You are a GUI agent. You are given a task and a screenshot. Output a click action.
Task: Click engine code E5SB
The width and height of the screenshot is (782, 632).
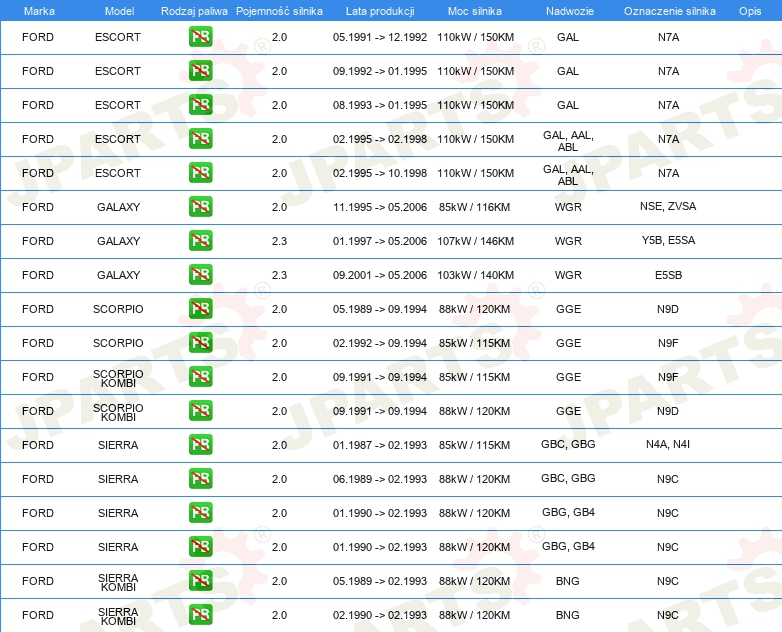668,274
